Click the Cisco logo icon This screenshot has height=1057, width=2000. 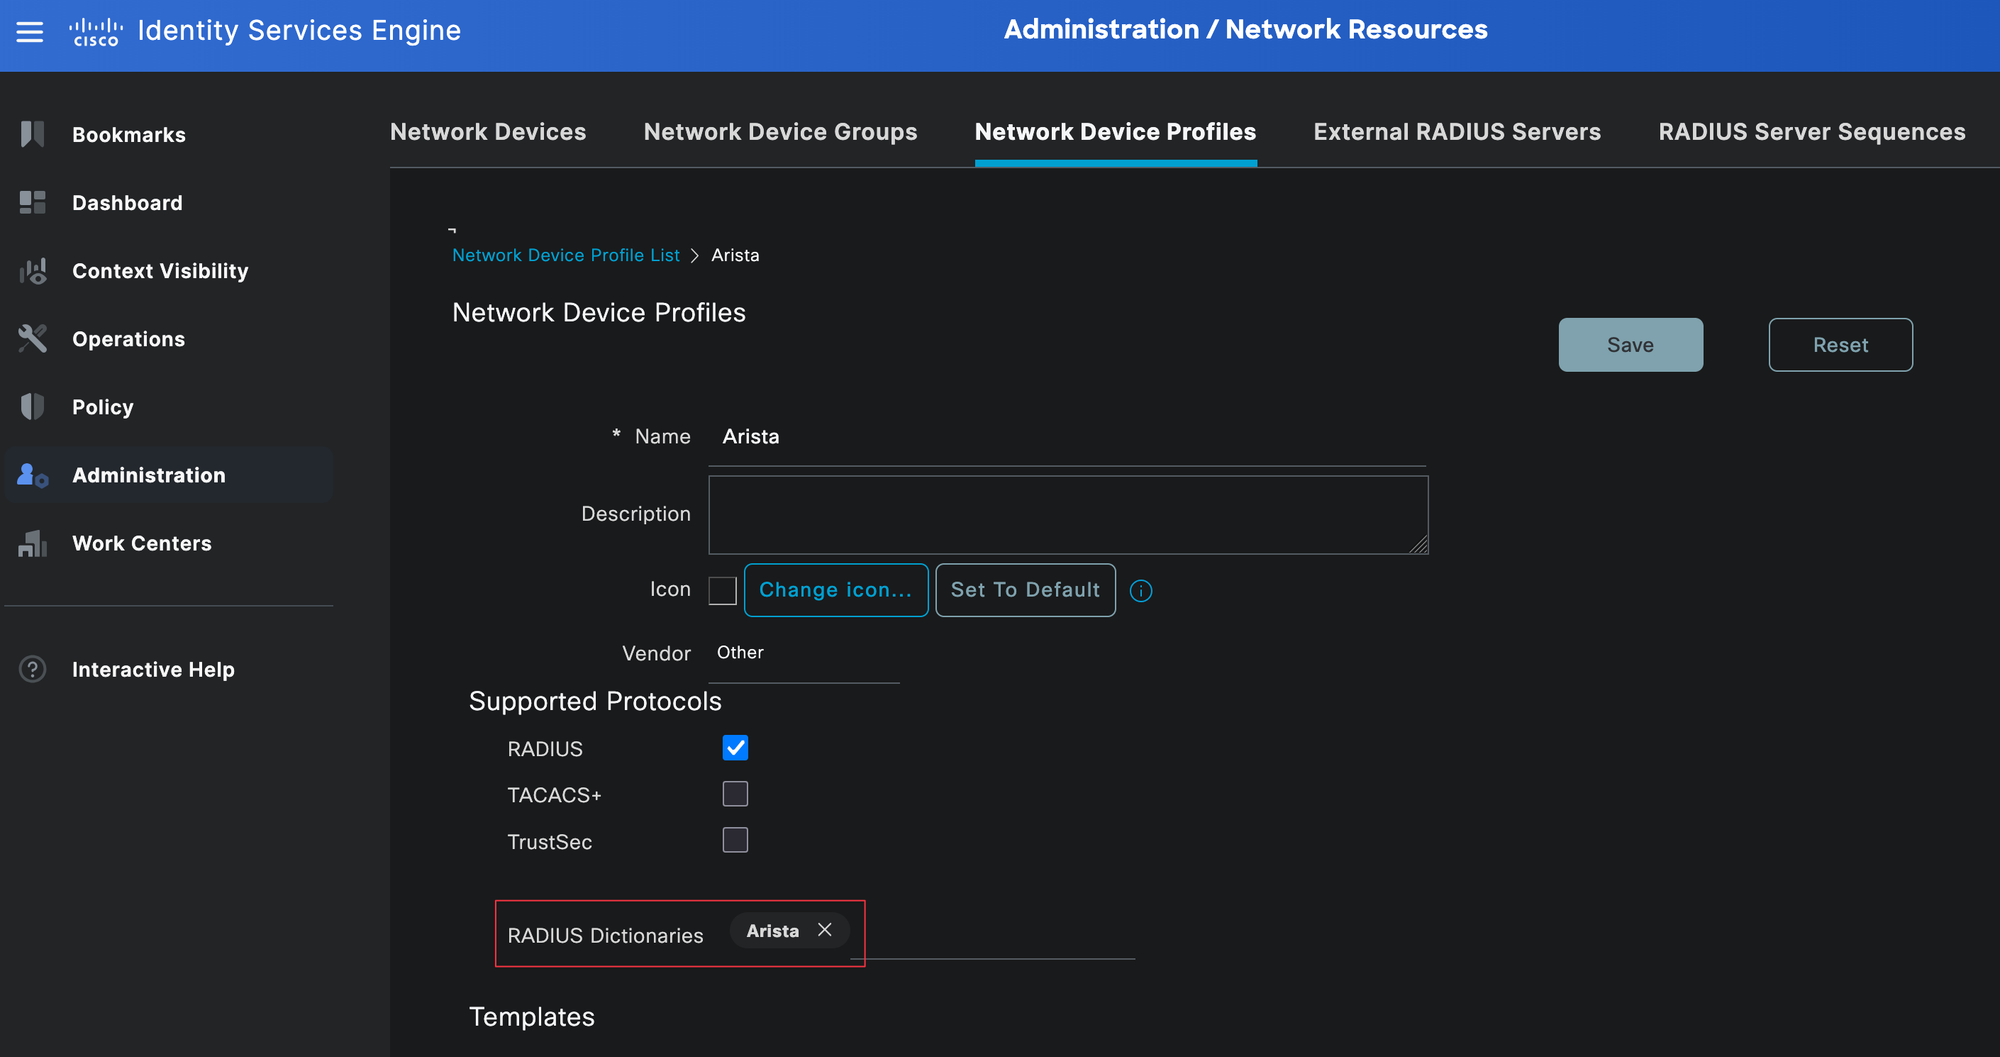(x=96, y=32)
